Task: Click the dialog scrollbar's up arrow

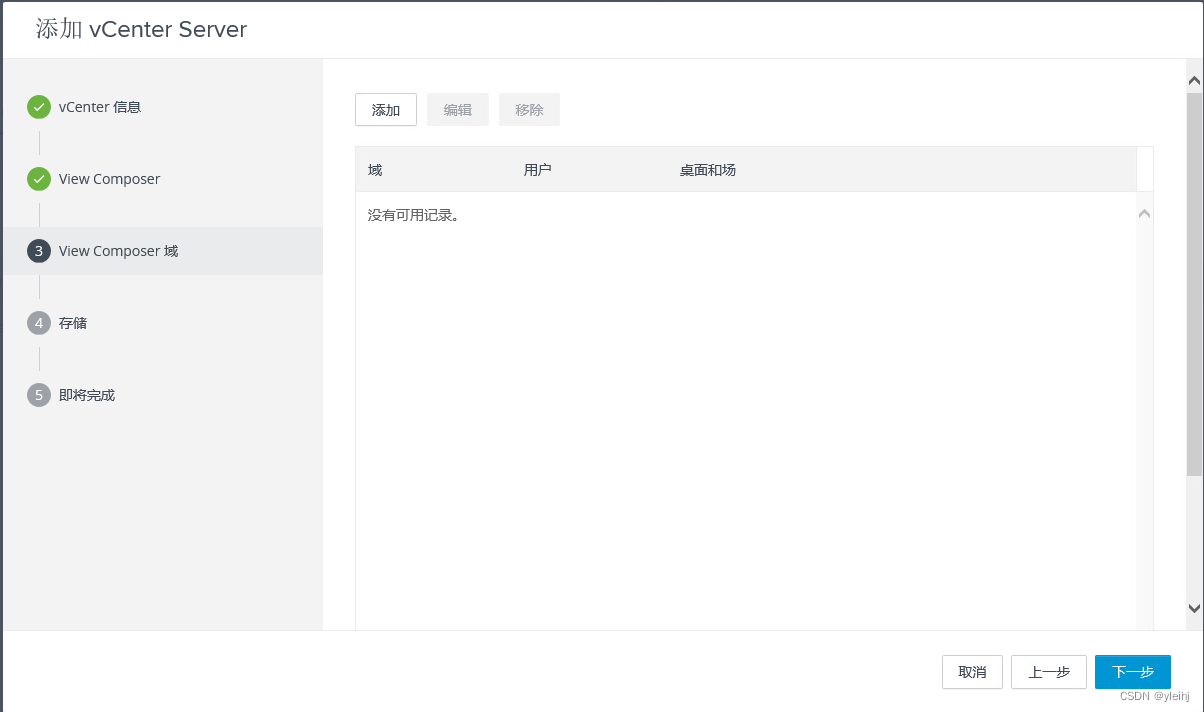Action: pos(1194,79)
